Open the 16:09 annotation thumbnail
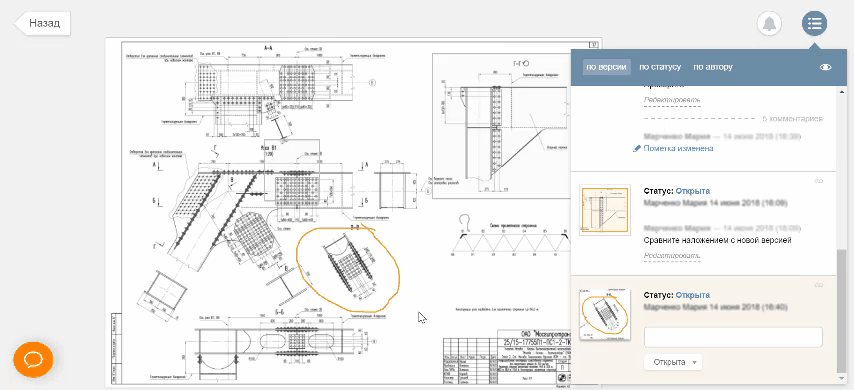This screenshot has height=390, width=854. click(x=605, y=210)
